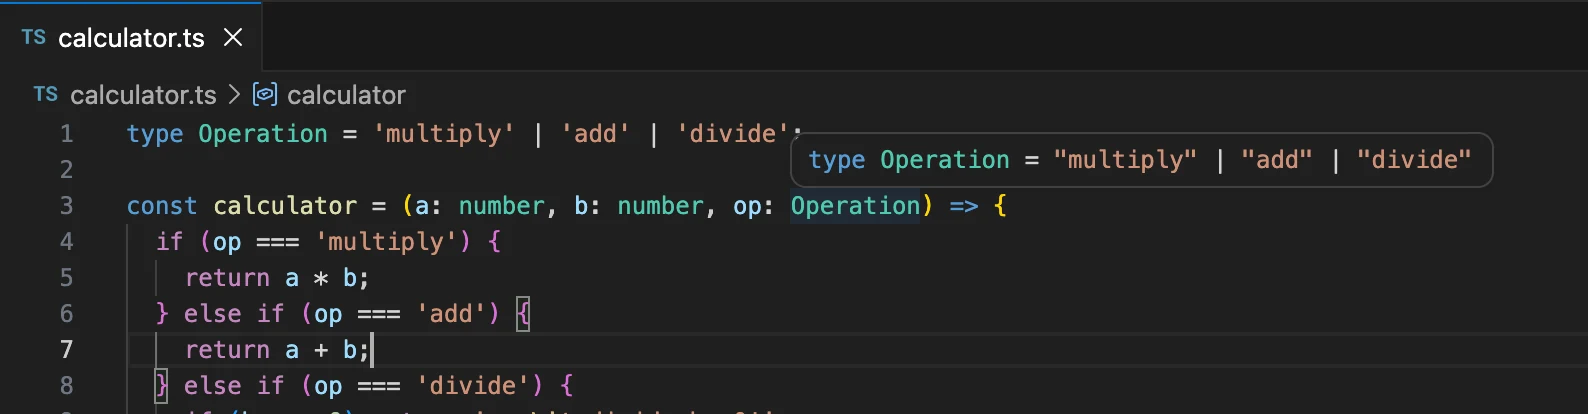Click line number 2 in the gutter

point(66,170)
